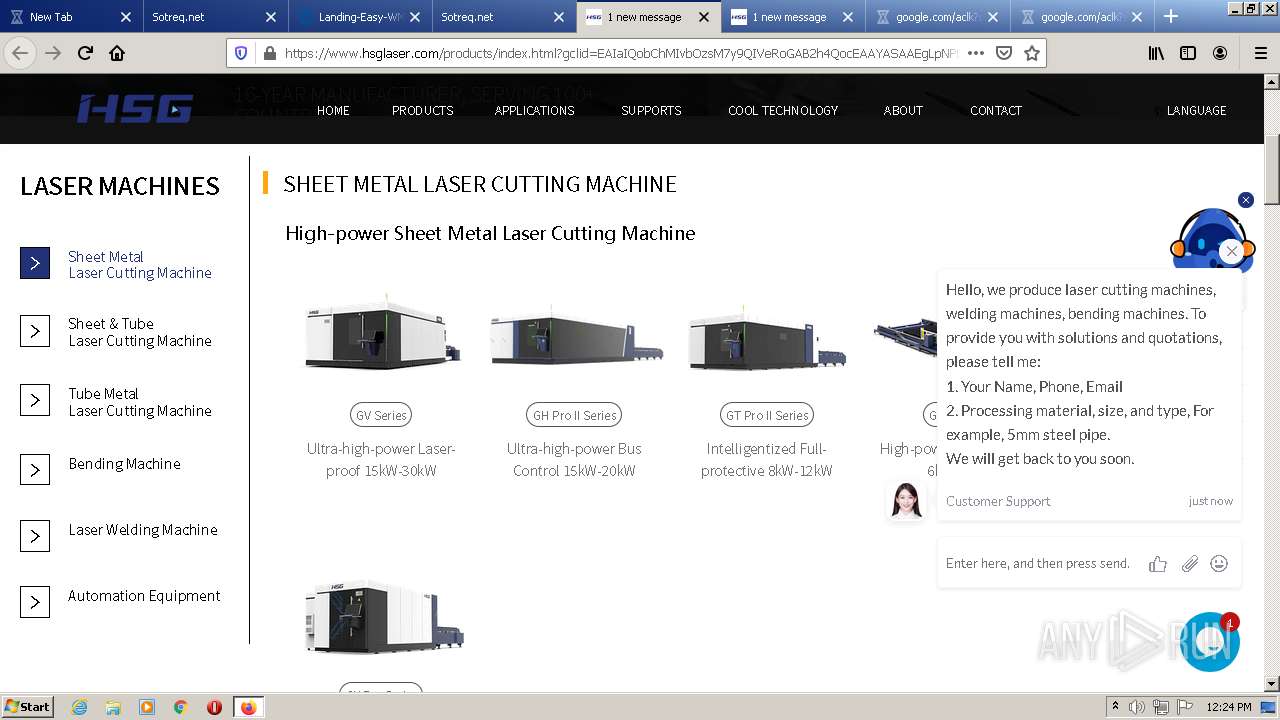This screenshot has width=1280, height=720.
Task: Open File Explorer from the taskbar
Action: pos(113,707)
